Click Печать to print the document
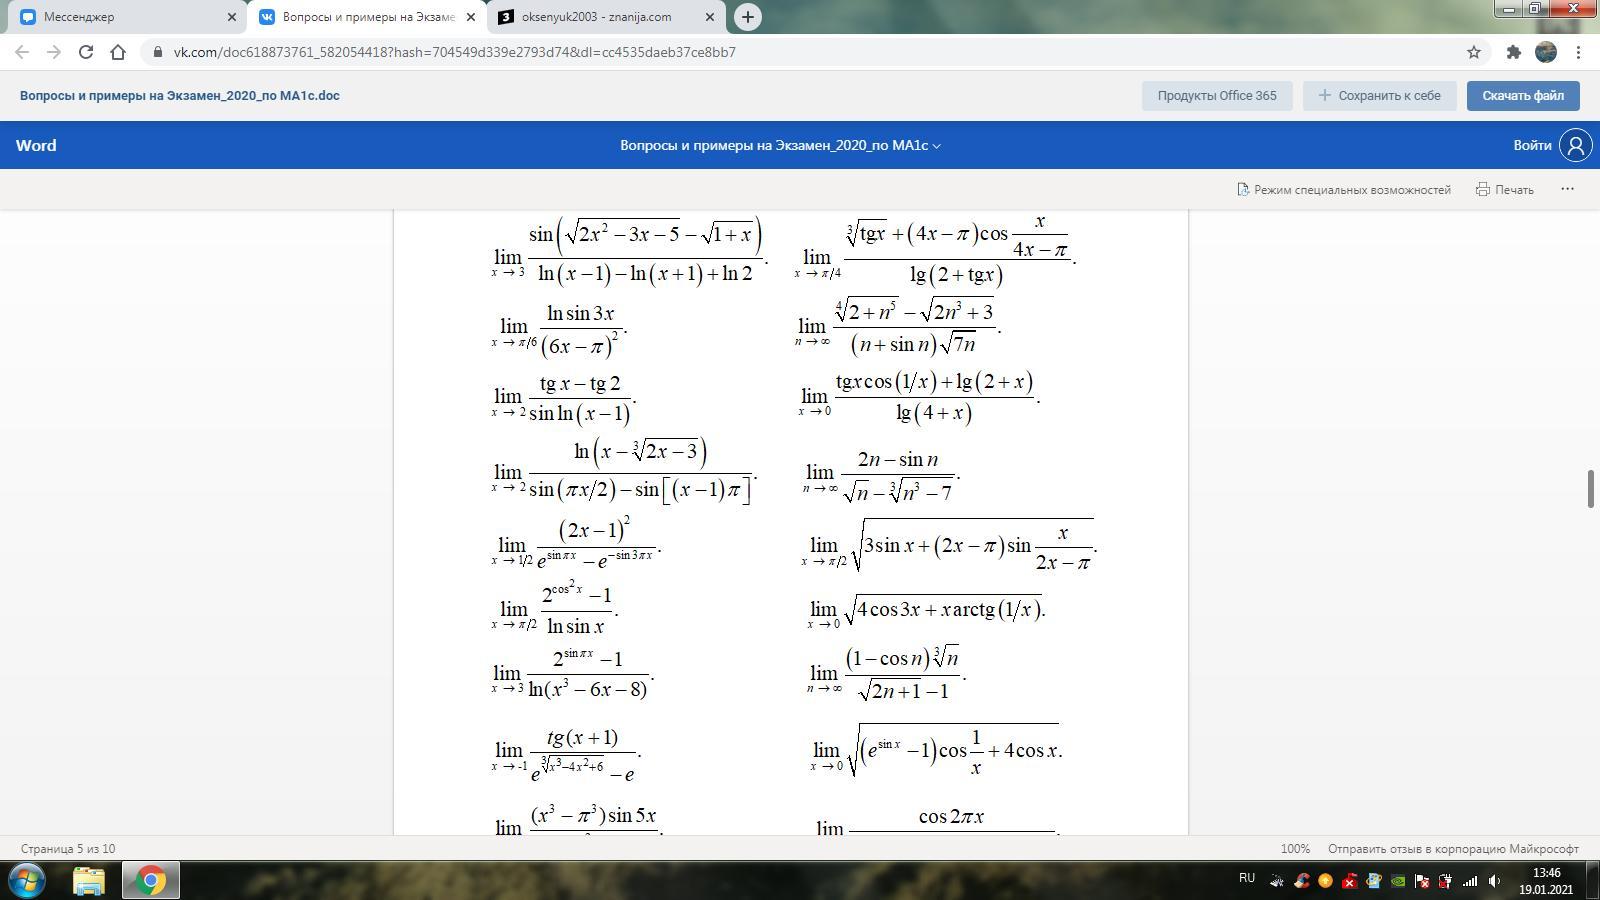 [1505, 190]
